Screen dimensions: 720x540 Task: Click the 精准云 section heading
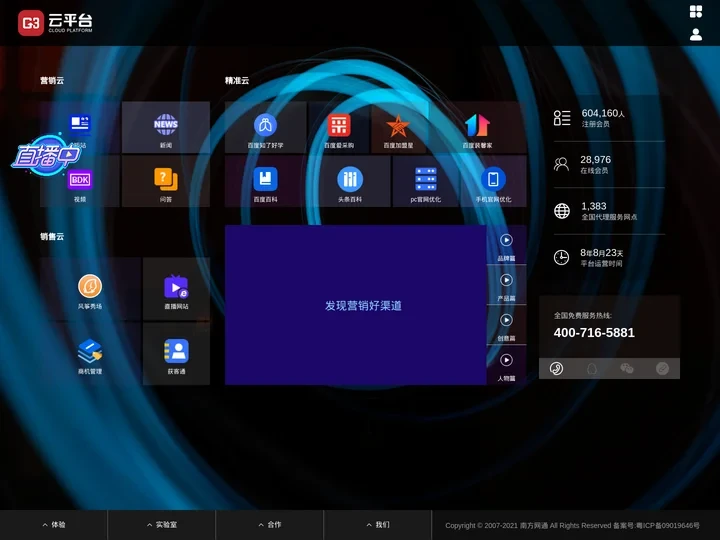pyautogui.click(x=237, y=80)
